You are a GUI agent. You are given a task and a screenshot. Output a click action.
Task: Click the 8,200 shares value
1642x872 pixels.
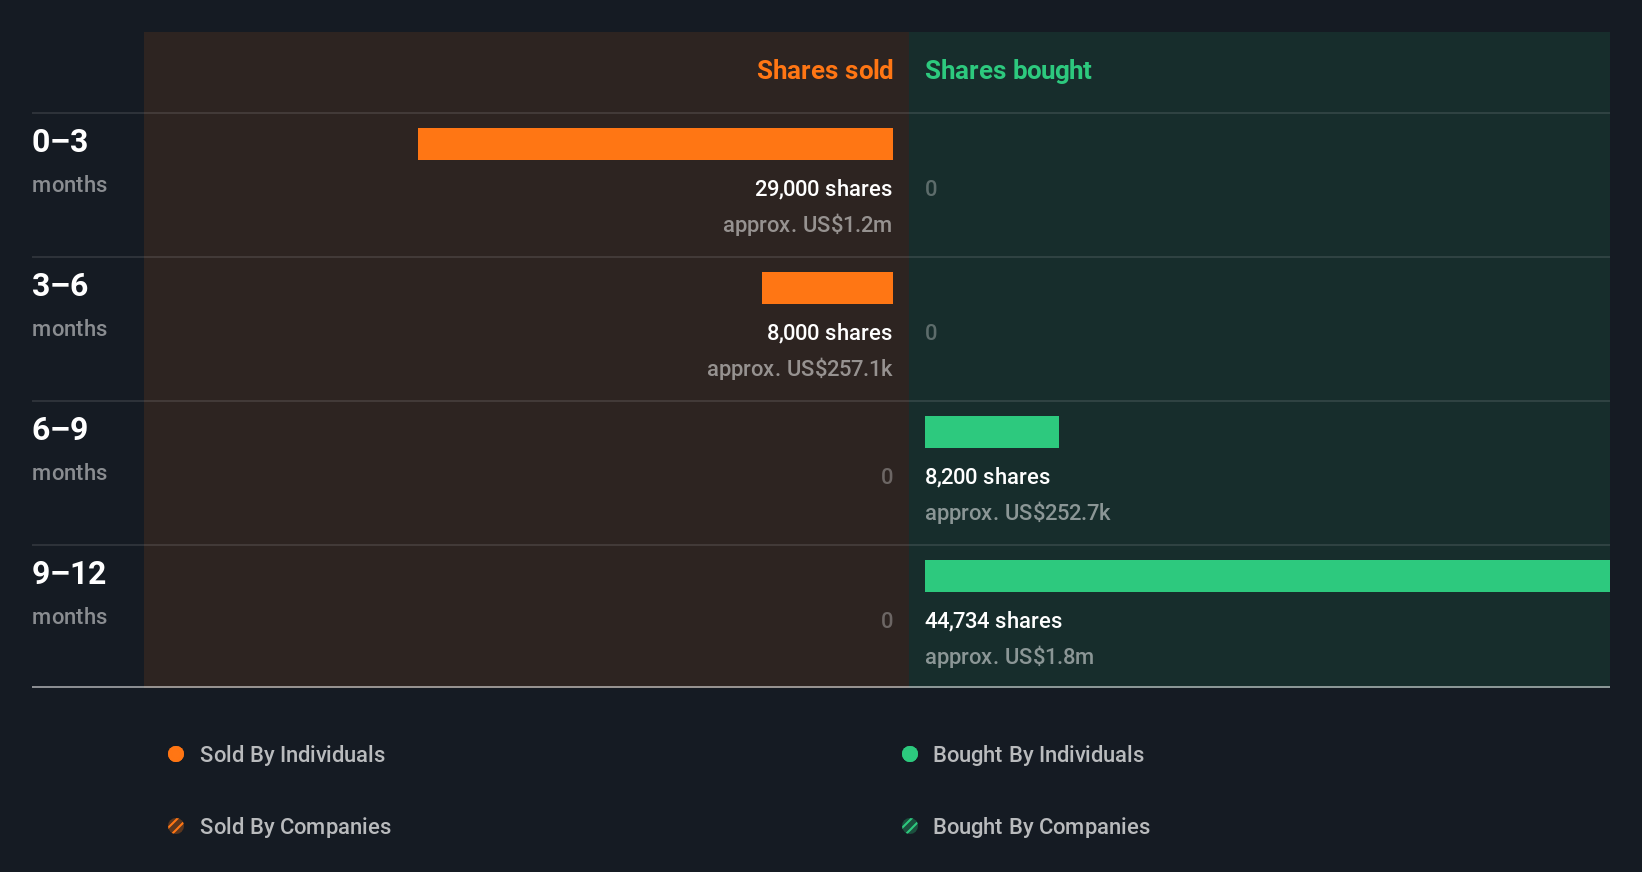coord(987,476)
